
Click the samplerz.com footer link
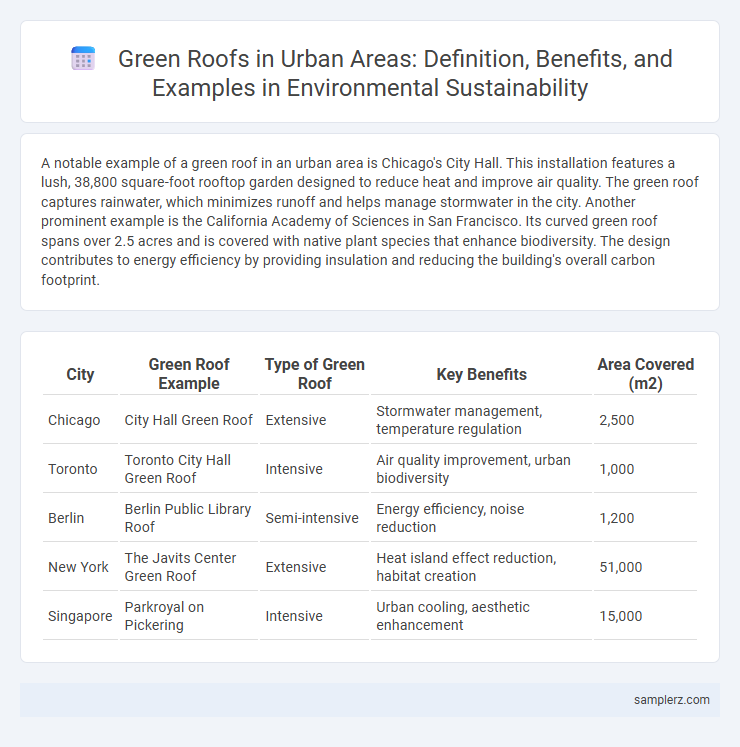(x=671, y=699)
